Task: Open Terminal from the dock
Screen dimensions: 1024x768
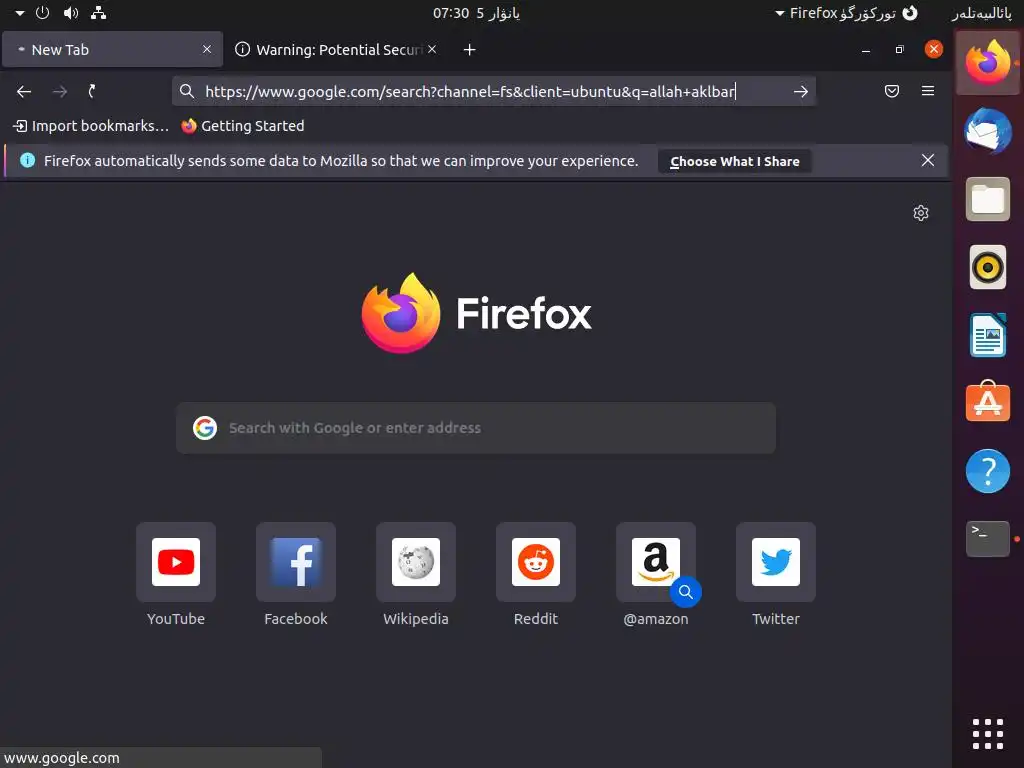Action: 987,539
